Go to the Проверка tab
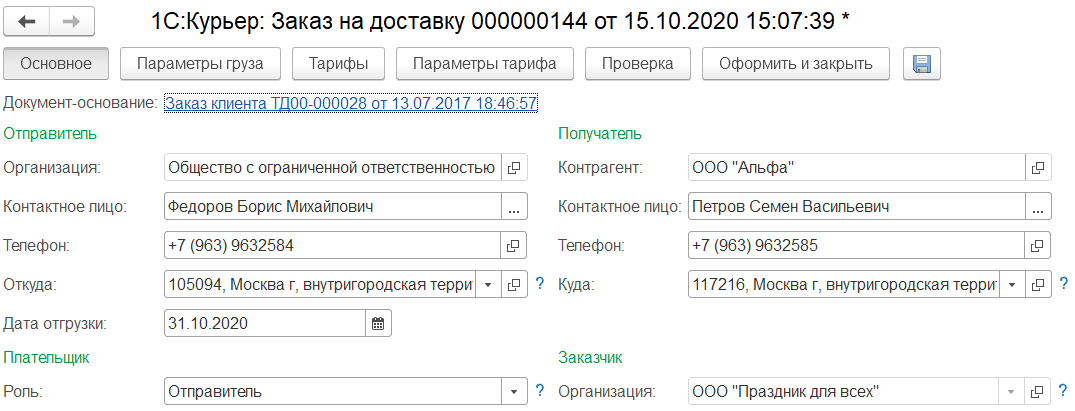Image resolution: width=1075 pixels, height=411 pixels. 637,64
